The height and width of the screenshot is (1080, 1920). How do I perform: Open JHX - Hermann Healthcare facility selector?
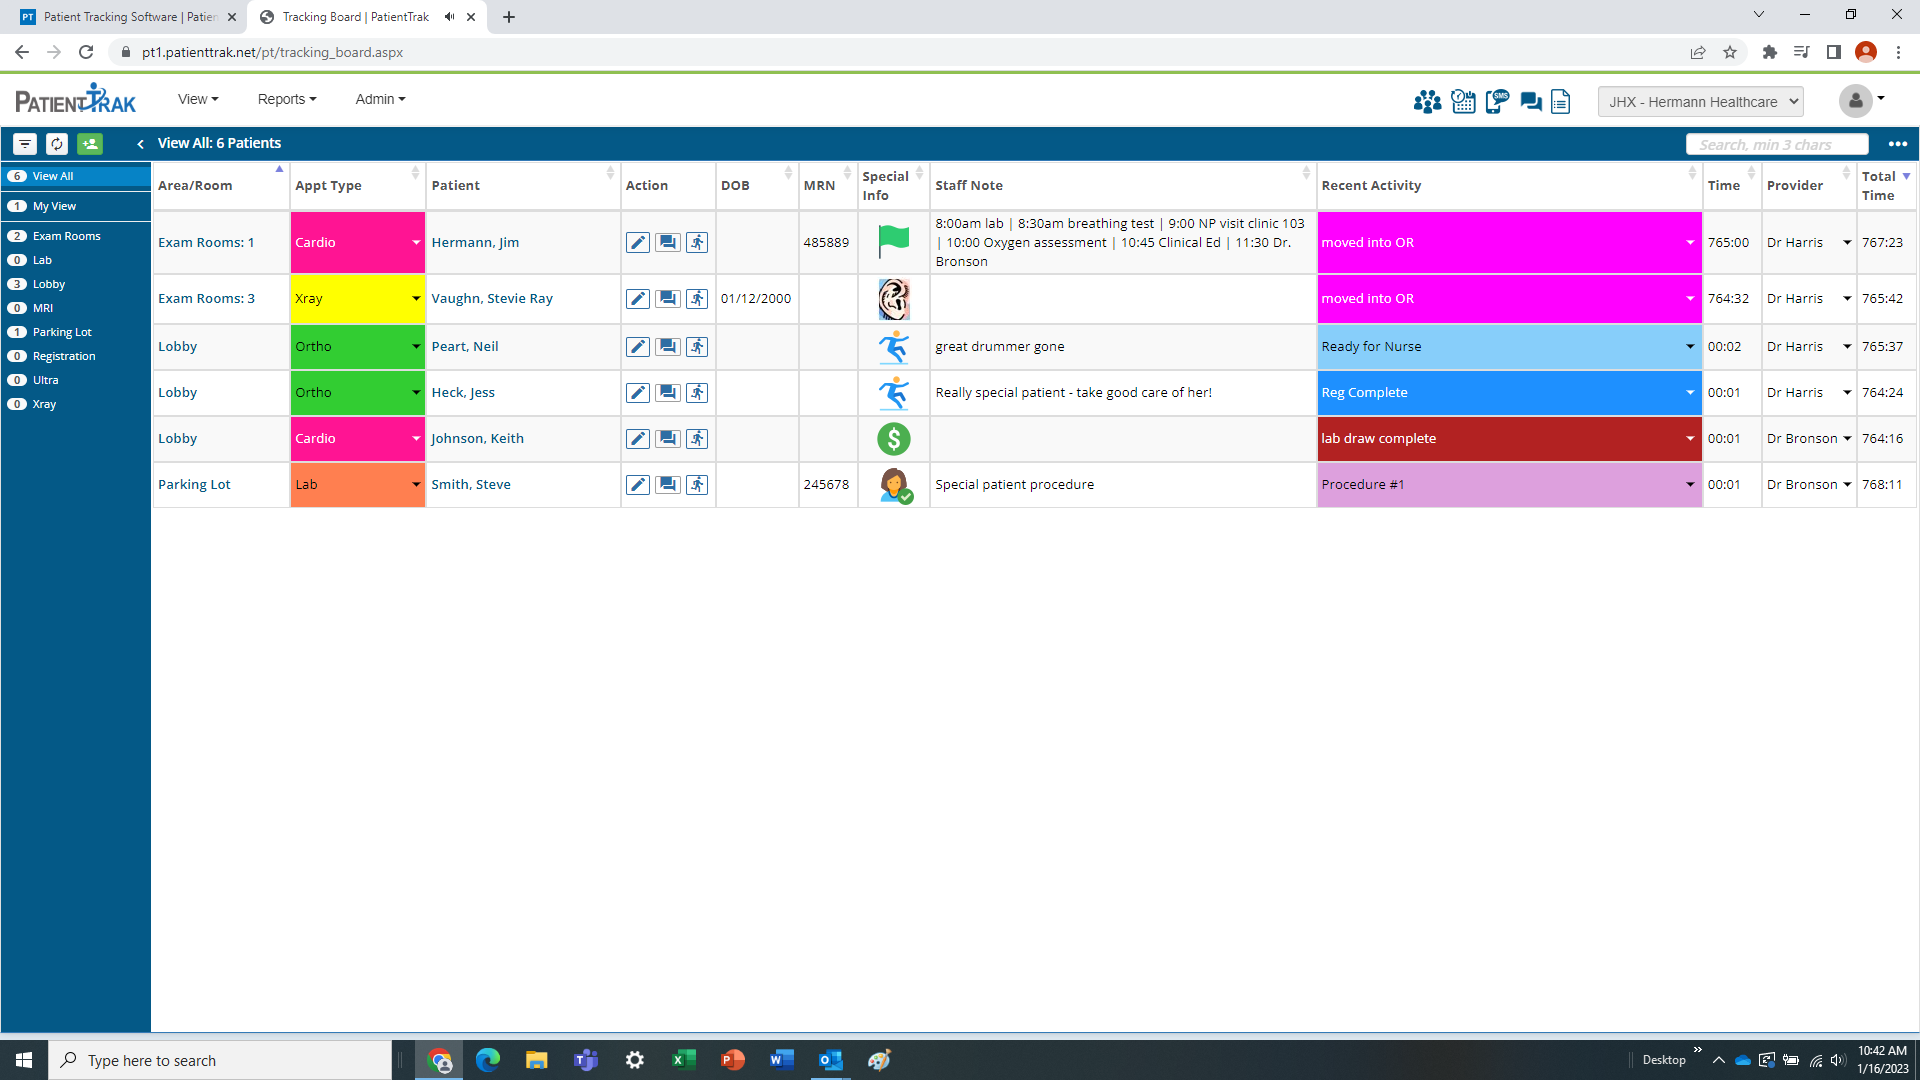[1700, 101]
